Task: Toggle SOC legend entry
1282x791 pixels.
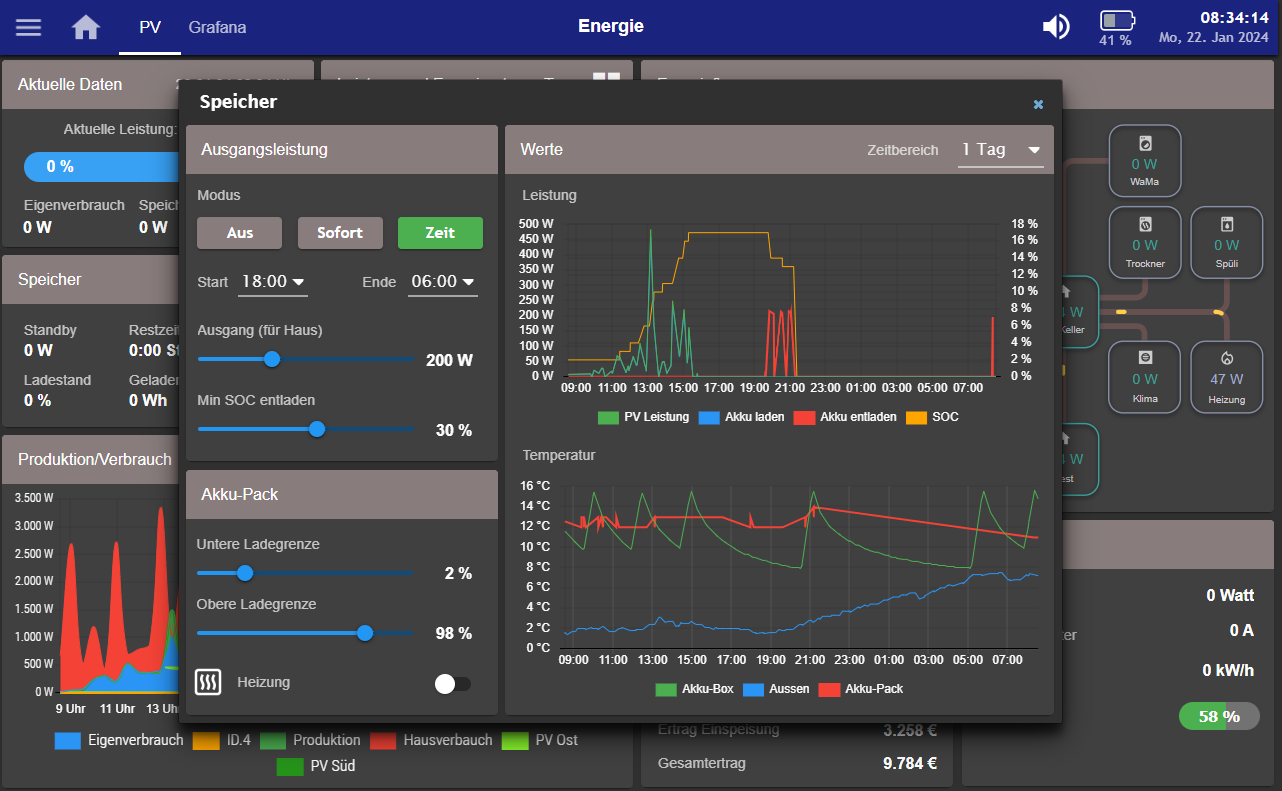Action: tap(932, 417)
